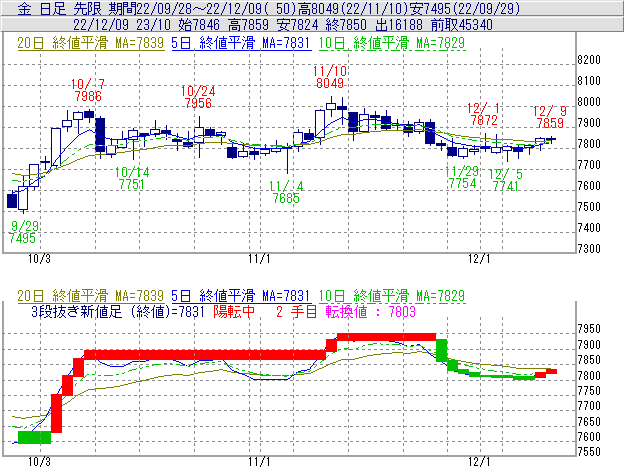Click the 3段抜き新値足 (終値)=7831 label
This screenshot has height=475, width=624.
pos(118,311)
